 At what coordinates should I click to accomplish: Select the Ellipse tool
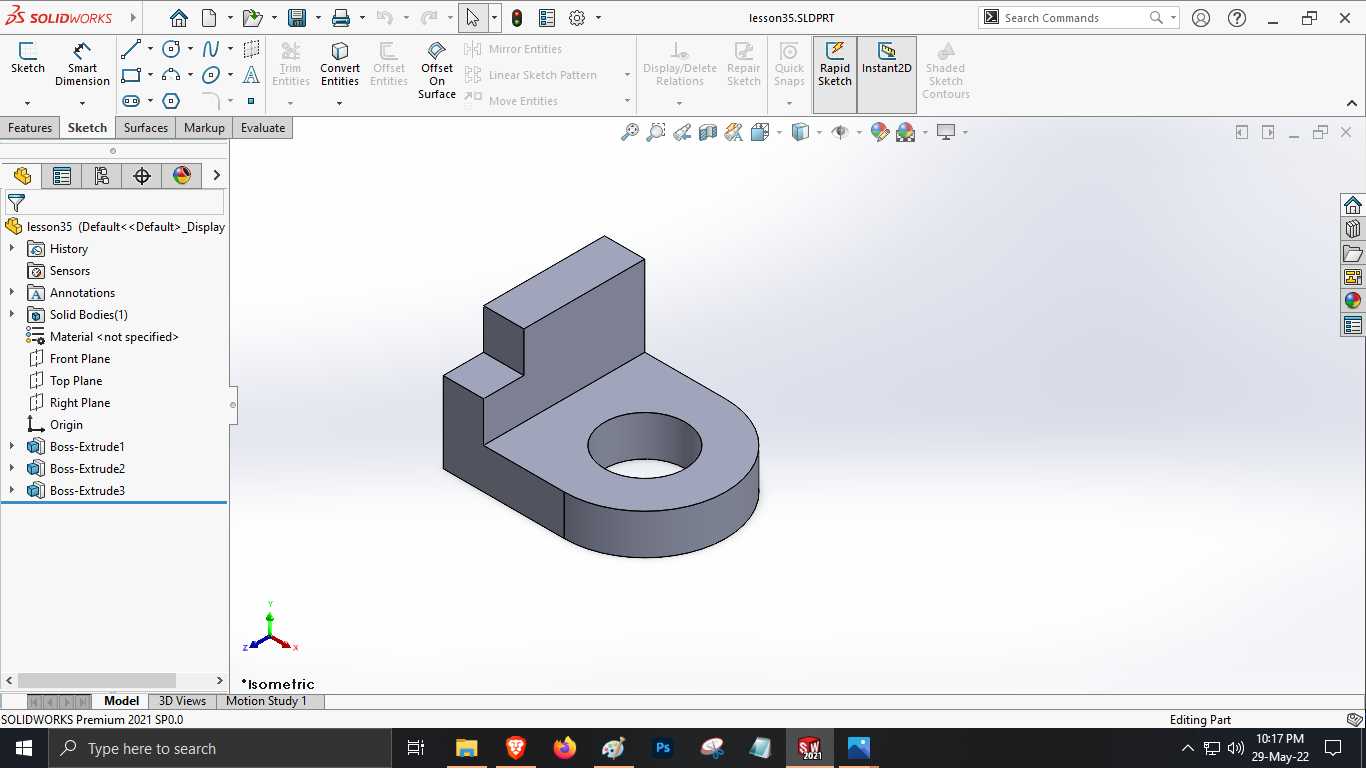click(x=211, y=75)
